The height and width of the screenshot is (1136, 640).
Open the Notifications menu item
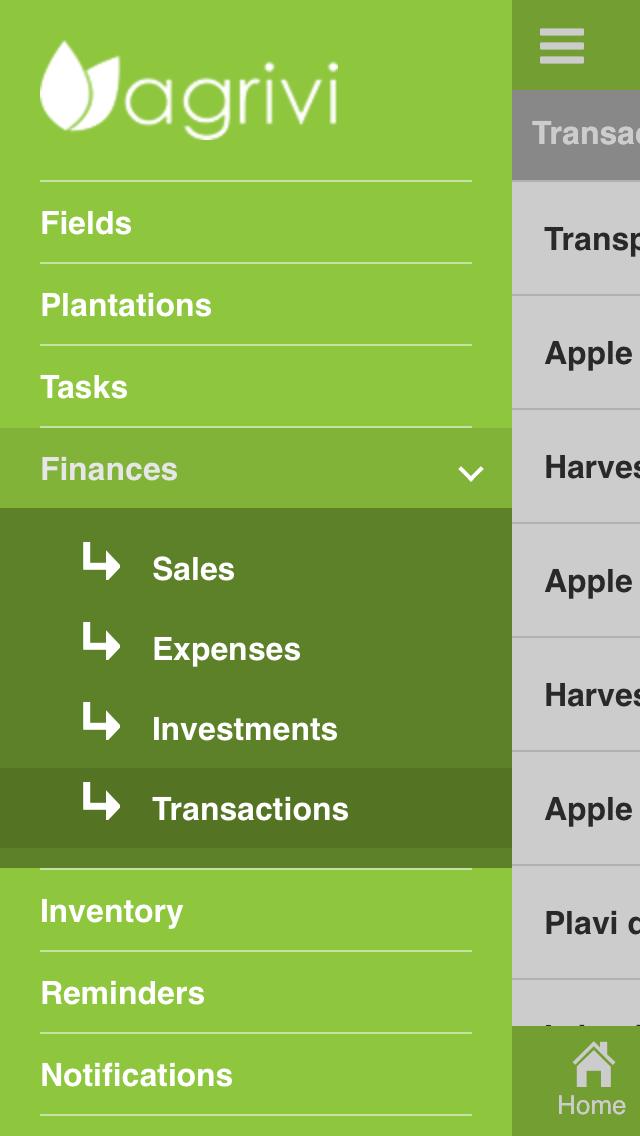click(136, 1075)
